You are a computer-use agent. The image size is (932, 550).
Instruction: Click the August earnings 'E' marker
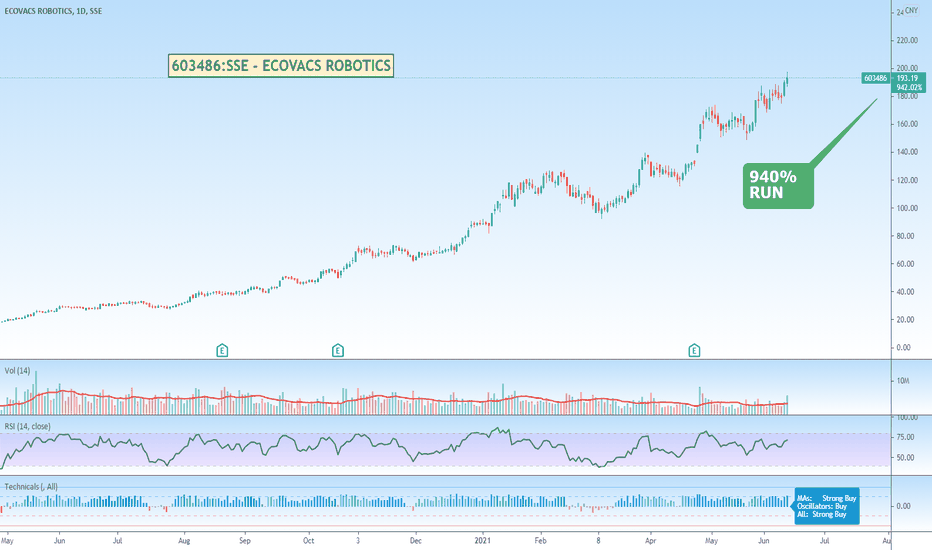click(x=222, y=351)
